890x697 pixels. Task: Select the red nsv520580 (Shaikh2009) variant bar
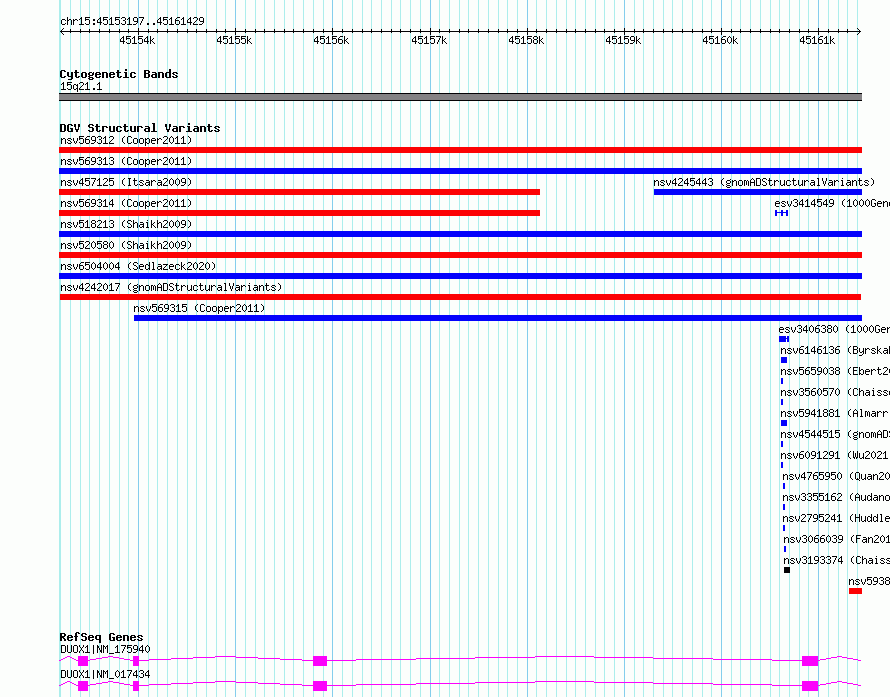pos(460,255)
